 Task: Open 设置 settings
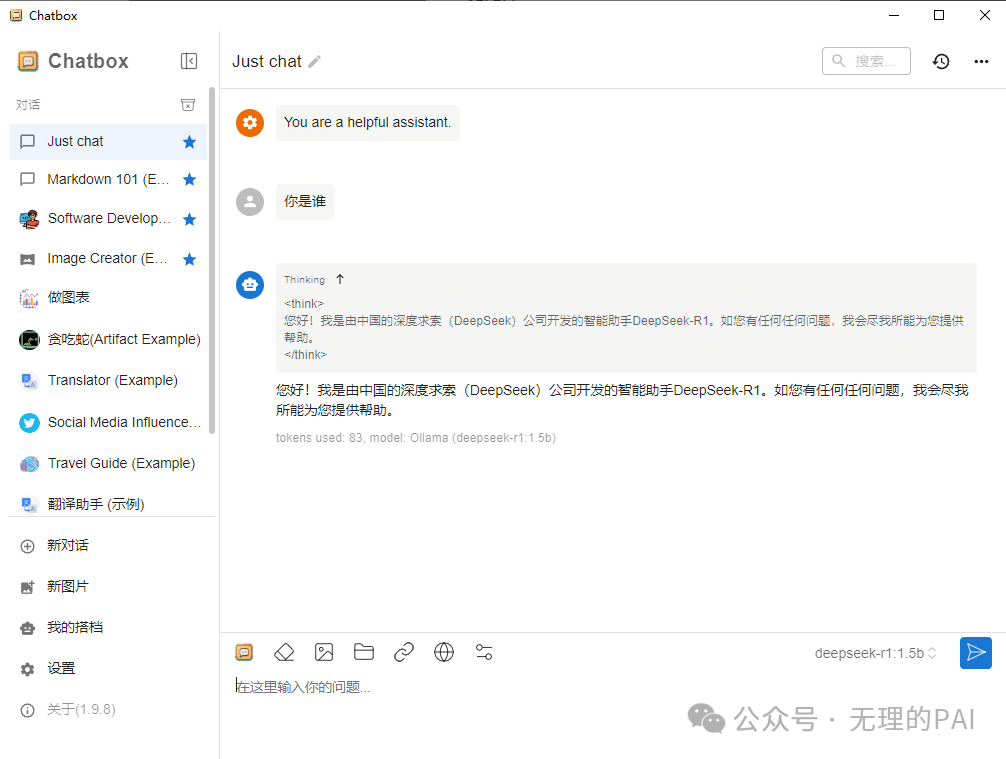(108, 669)
